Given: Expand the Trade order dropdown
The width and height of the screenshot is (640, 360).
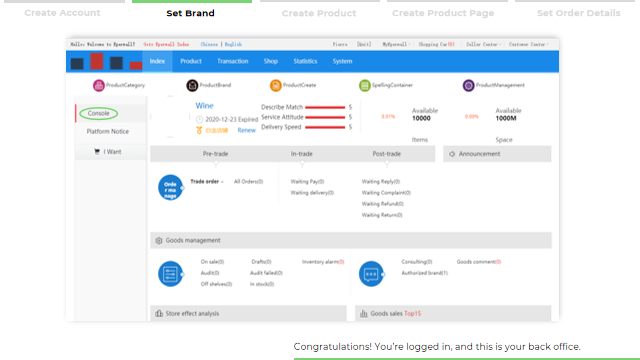Looking at the screenshot, I should point(207,182).
